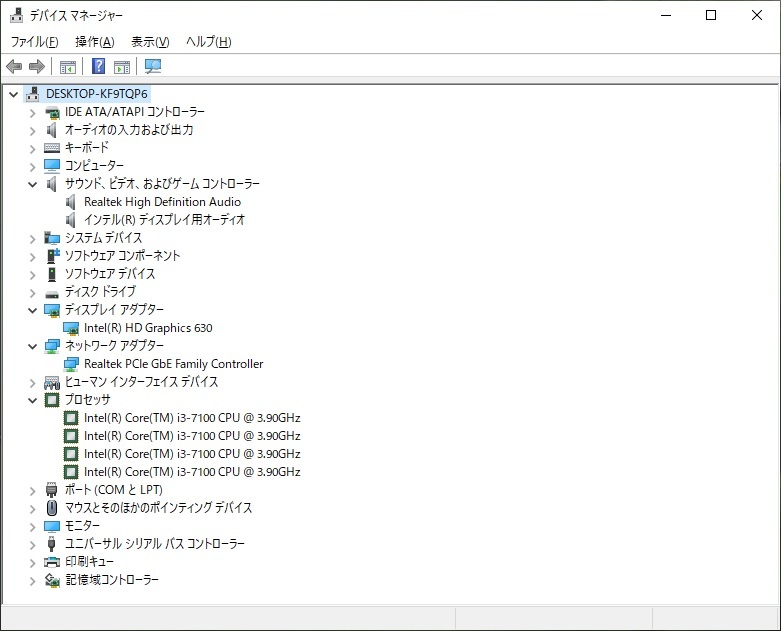Click the scan for hardware changes icon
The image size is (781, 631).
[x=152, y=67]
